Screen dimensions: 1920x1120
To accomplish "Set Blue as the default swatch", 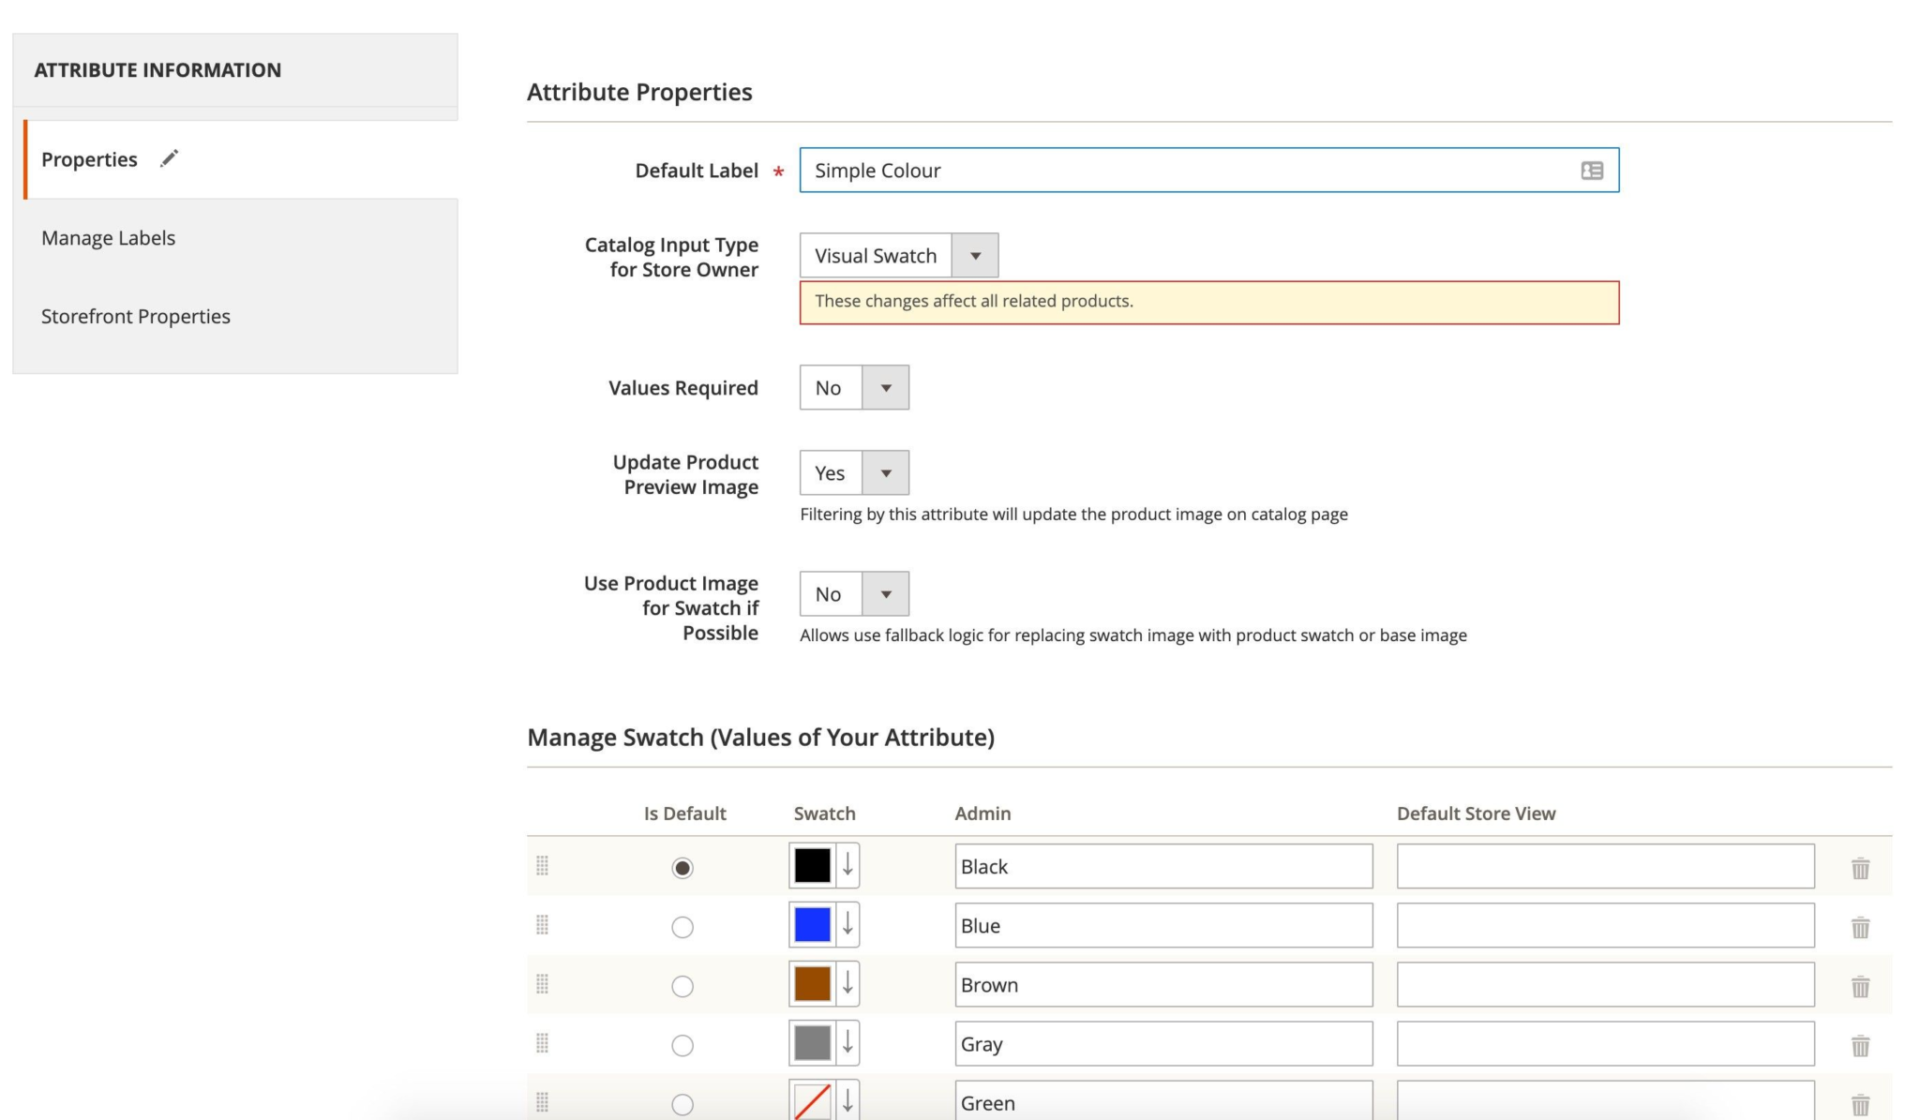I will tap(683, 927).
